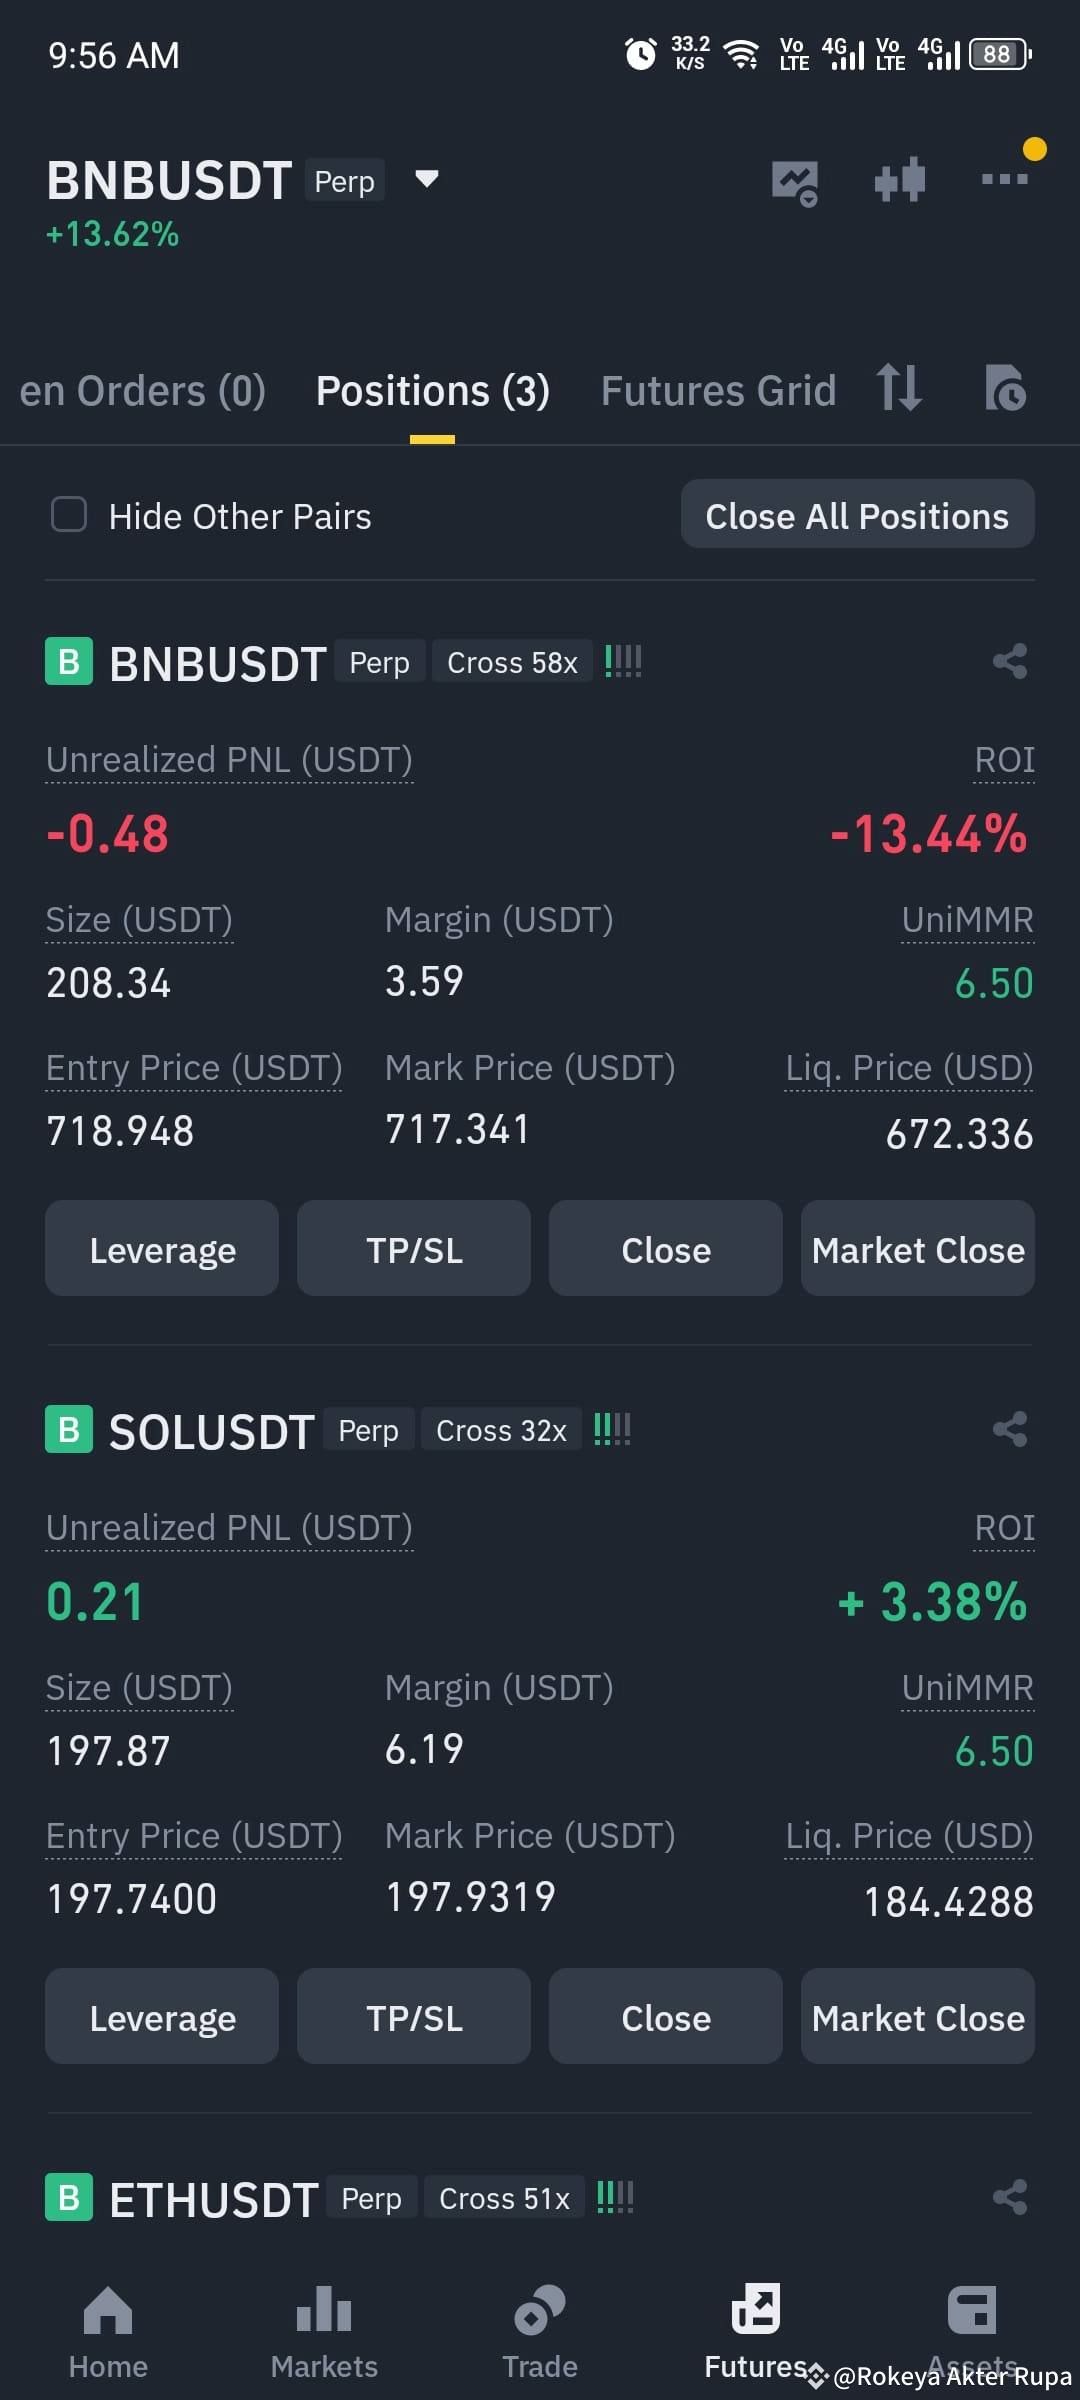Screen dimensions: 1080x2400
Task: Share the SOLUSDT position
Action: coord(1010,1430)
